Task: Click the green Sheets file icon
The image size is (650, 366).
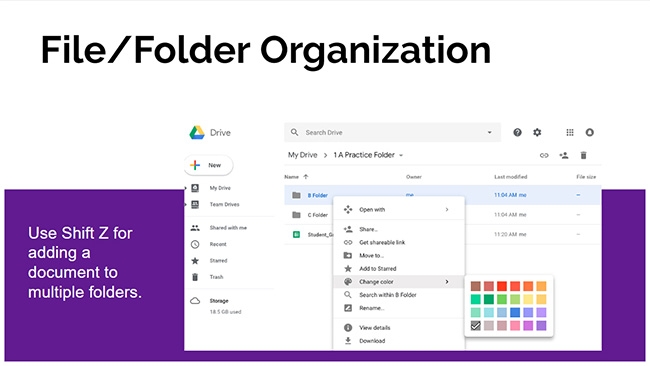Action: [x=296, y=235]
